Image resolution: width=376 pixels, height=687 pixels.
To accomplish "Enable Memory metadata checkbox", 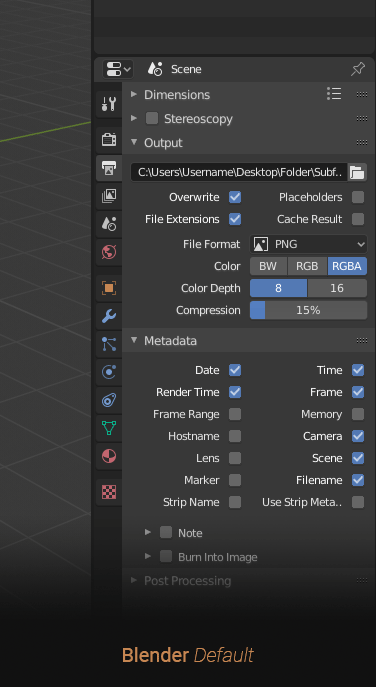I will (358, 414).
